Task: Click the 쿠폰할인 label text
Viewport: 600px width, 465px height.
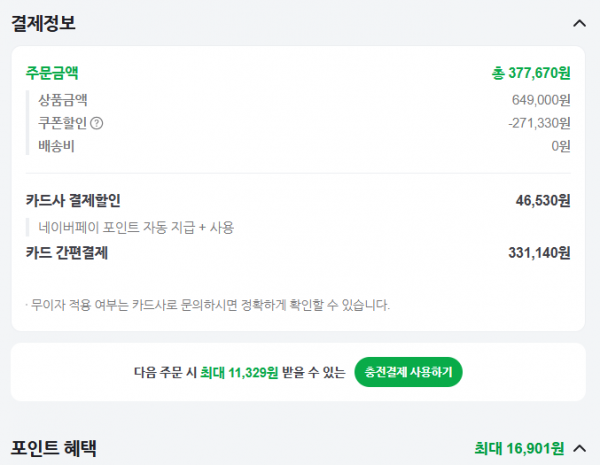Action: click(63, 123)
